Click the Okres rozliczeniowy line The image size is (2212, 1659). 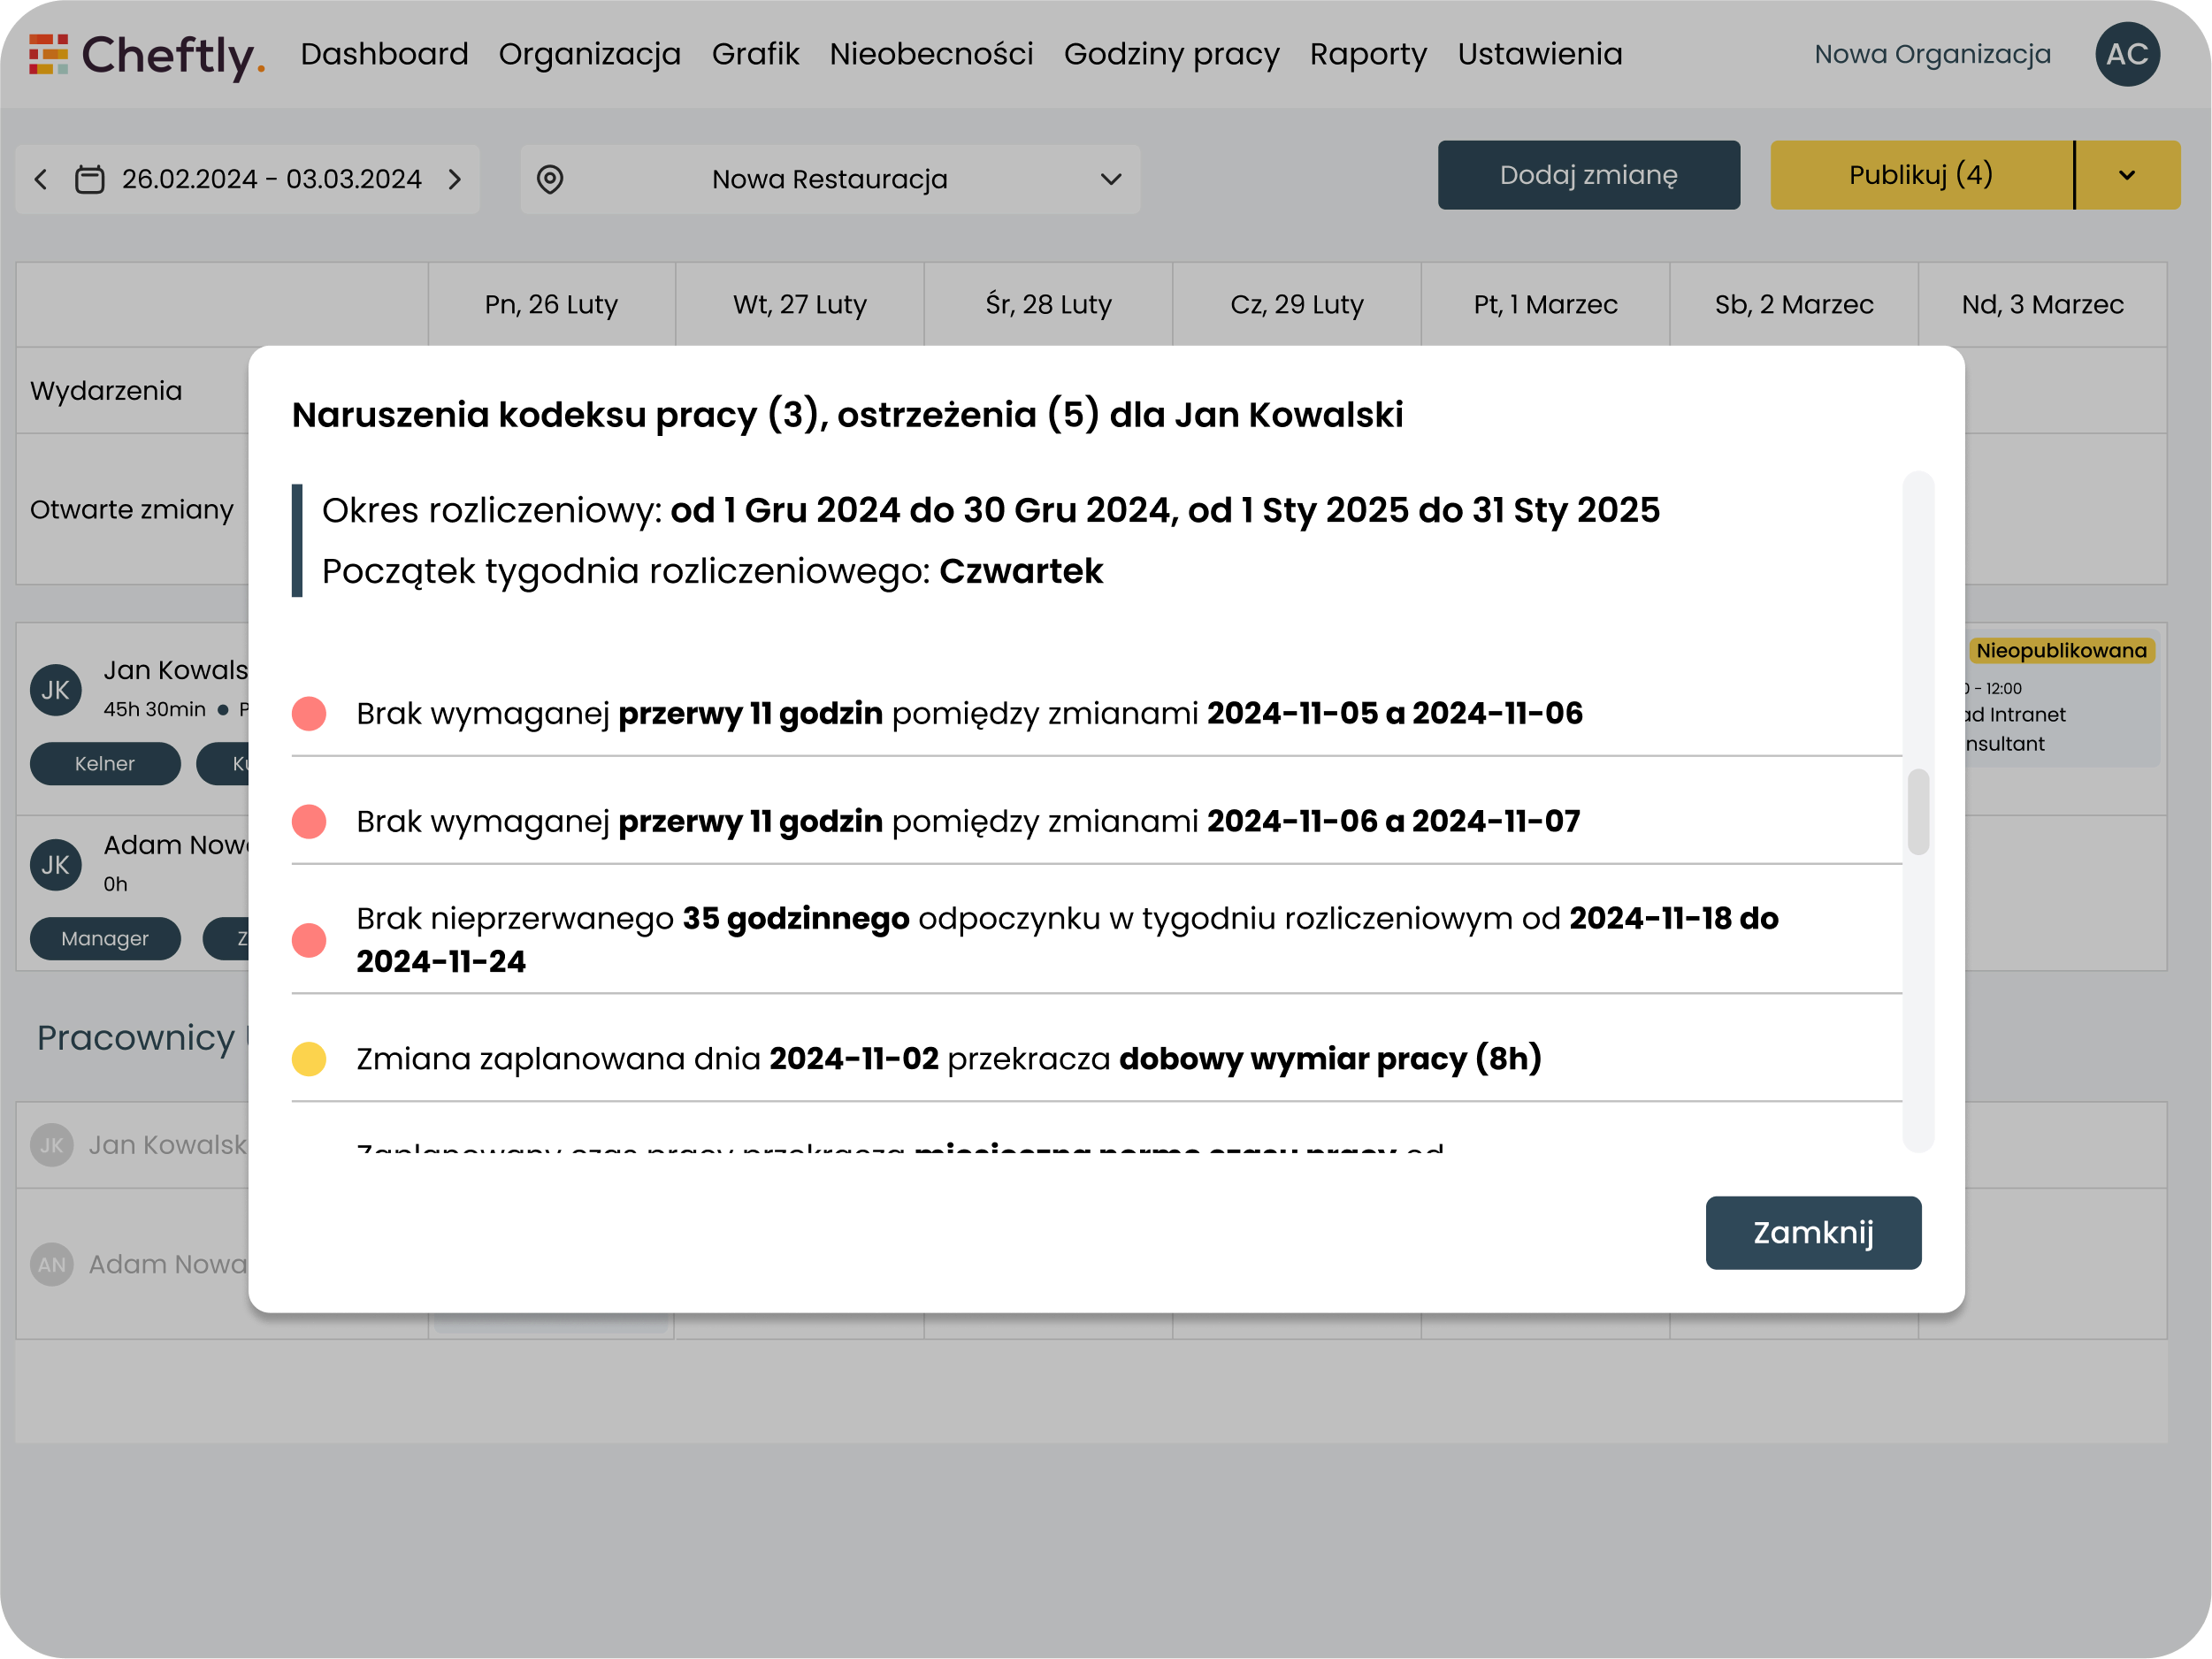click(x=990, y=510)
